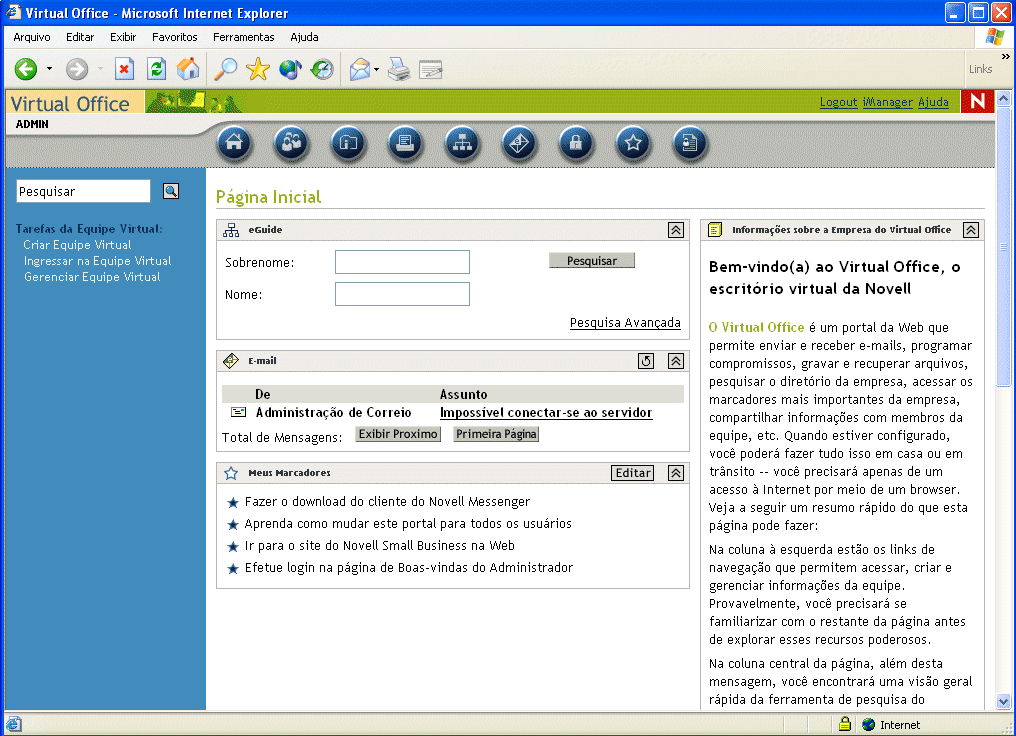The height and width of the screenshot is (736, 1016).
Task: Open the Ferramentas menu
Action: click(x=244, y=37)
